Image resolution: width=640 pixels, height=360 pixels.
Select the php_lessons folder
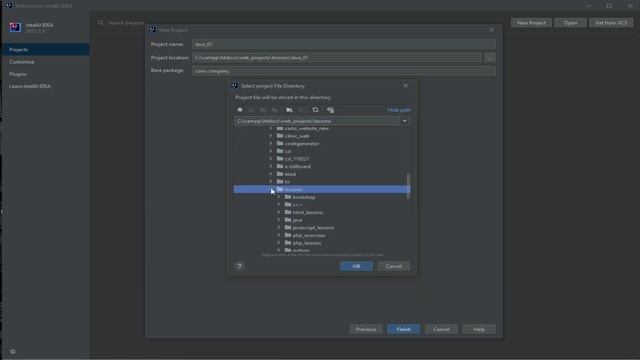[307, 243]
